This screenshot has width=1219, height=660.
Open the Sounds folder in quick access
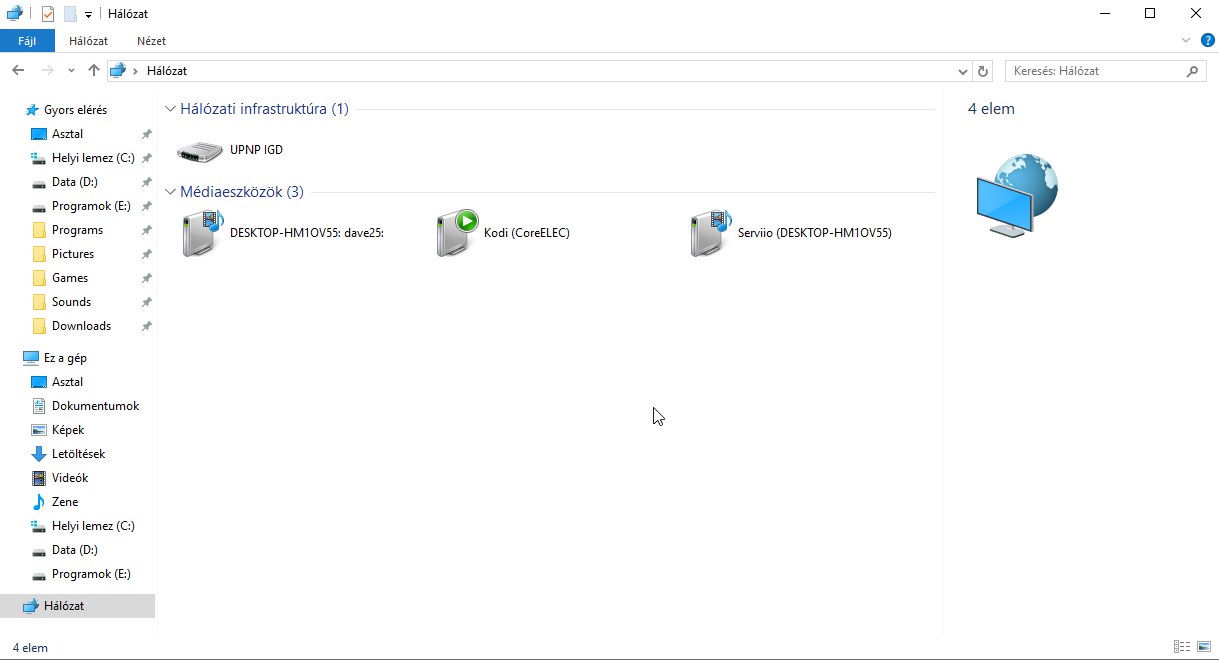[71, 302]
